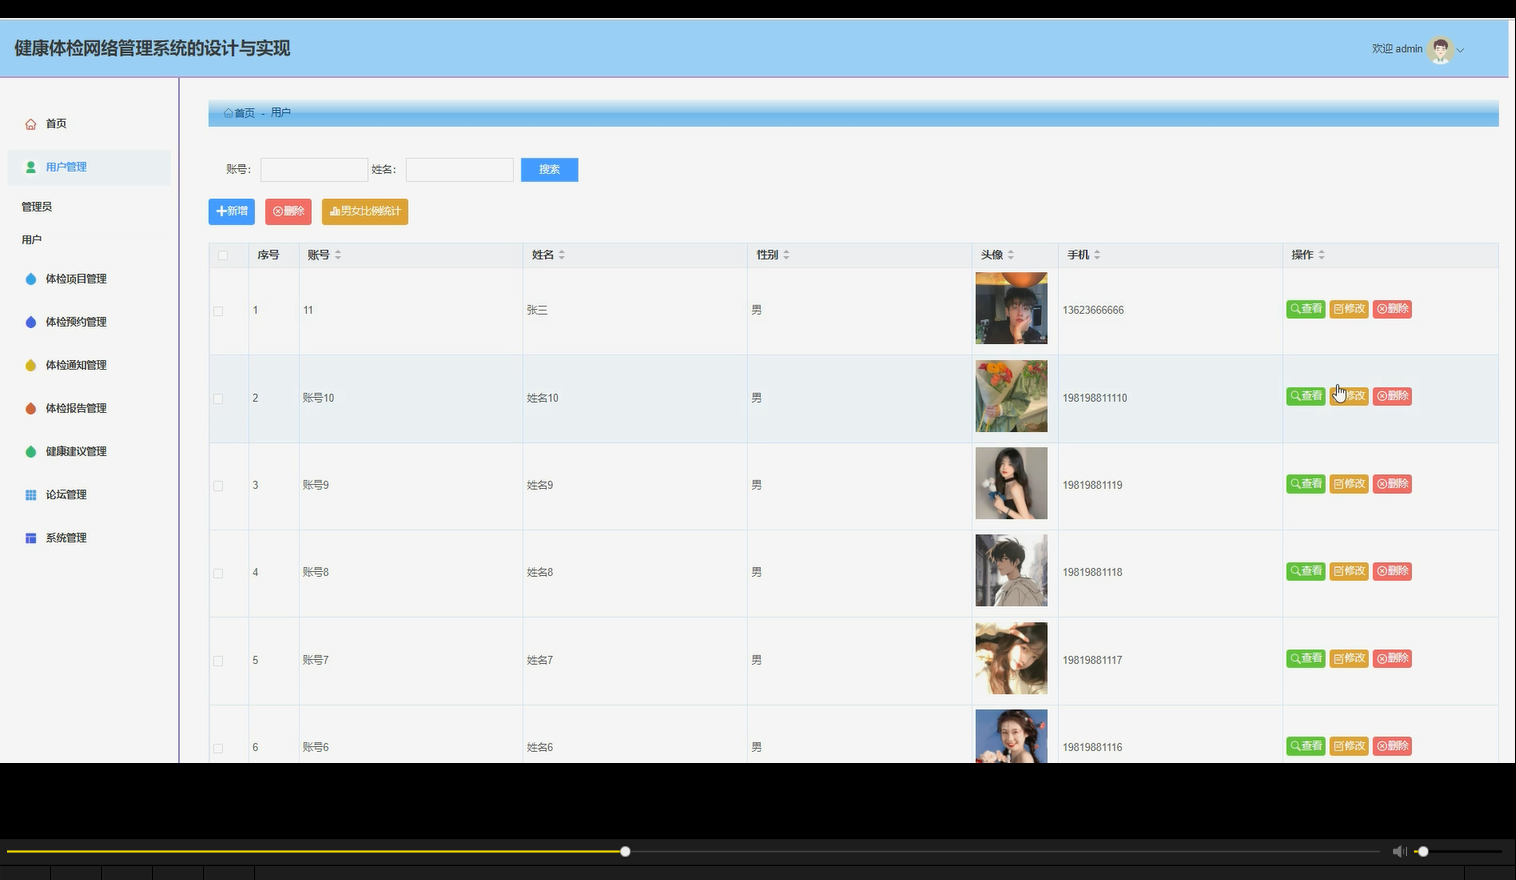Click 删除 button for row 张三
The width and height of the screenshot is (1516, 880).
point(1392,309)
